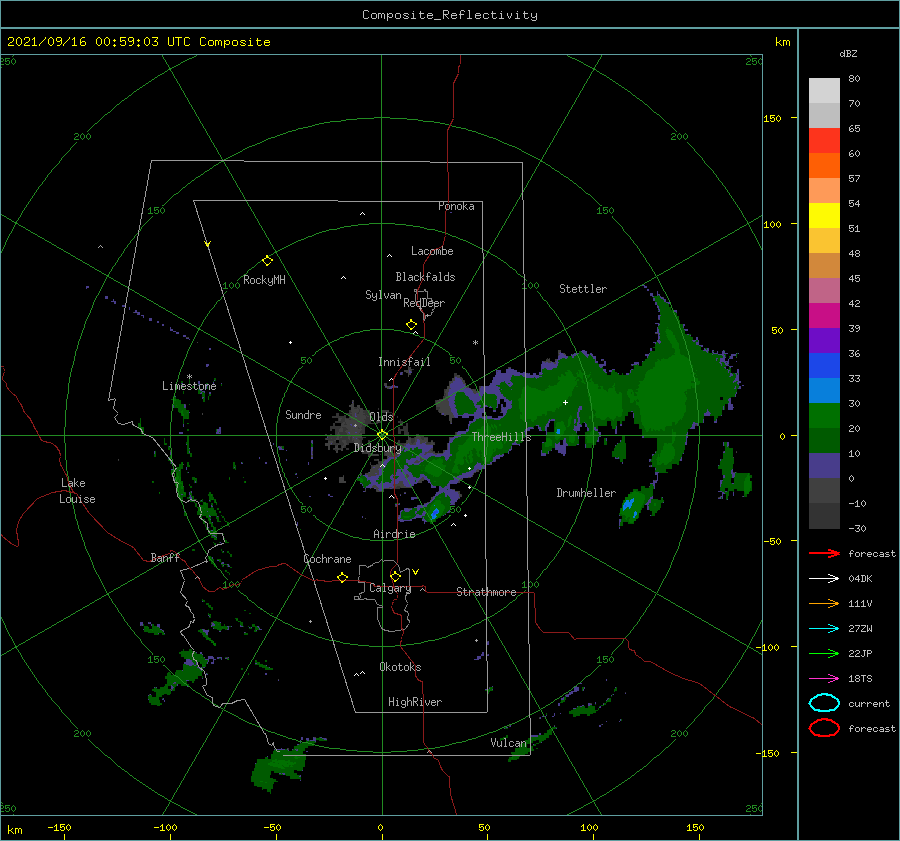
Task: Click the Calgary city label
Action: (x=390, y=588)
